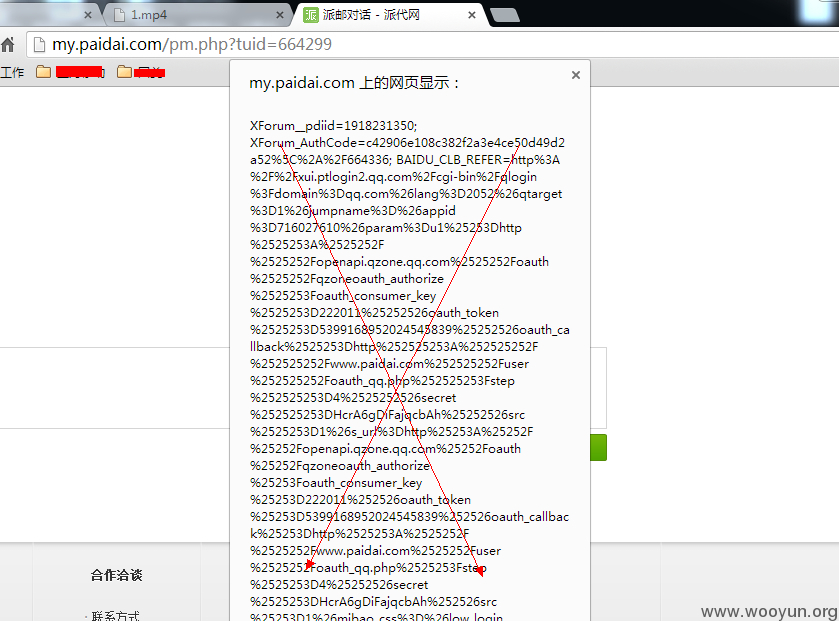The width and height of the screenshot is (839, 621).
Task: Click the green 派 favicon on active tab
Action: click(310, 15)
